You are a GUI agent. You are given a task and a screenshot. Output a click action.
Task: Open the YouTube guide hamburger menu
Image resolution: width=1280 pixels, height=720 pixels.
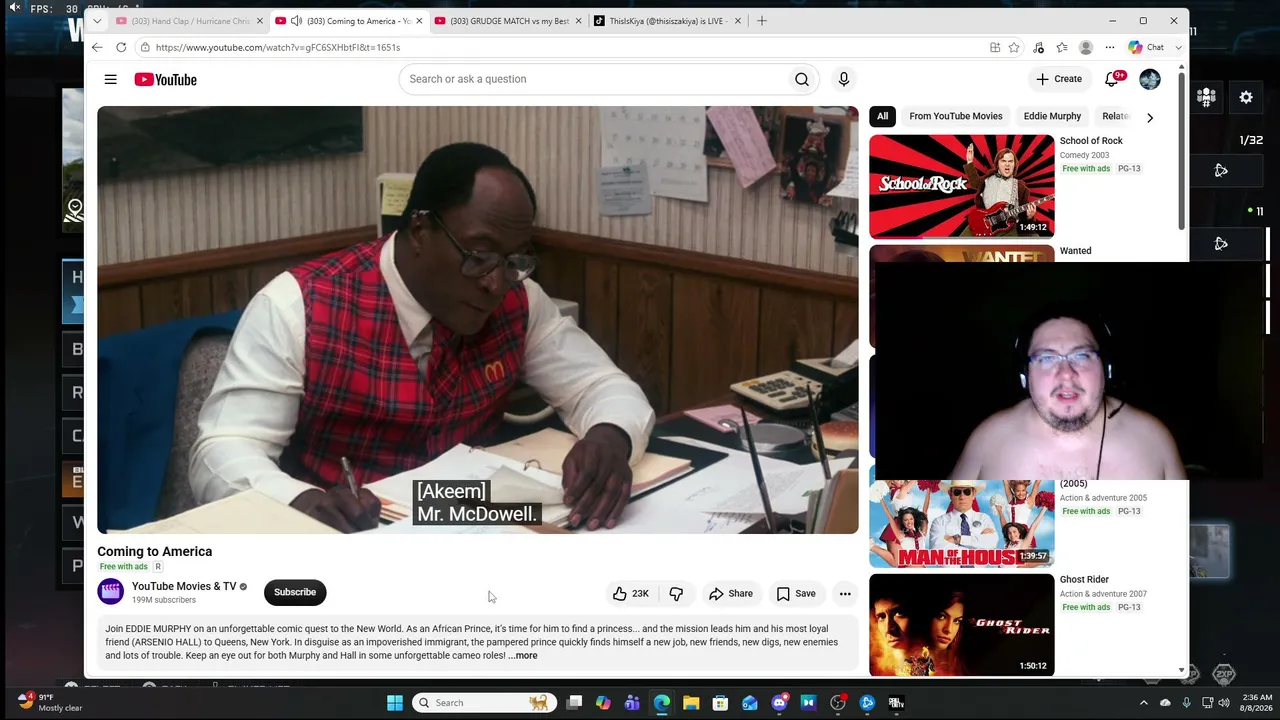[111, 79]
